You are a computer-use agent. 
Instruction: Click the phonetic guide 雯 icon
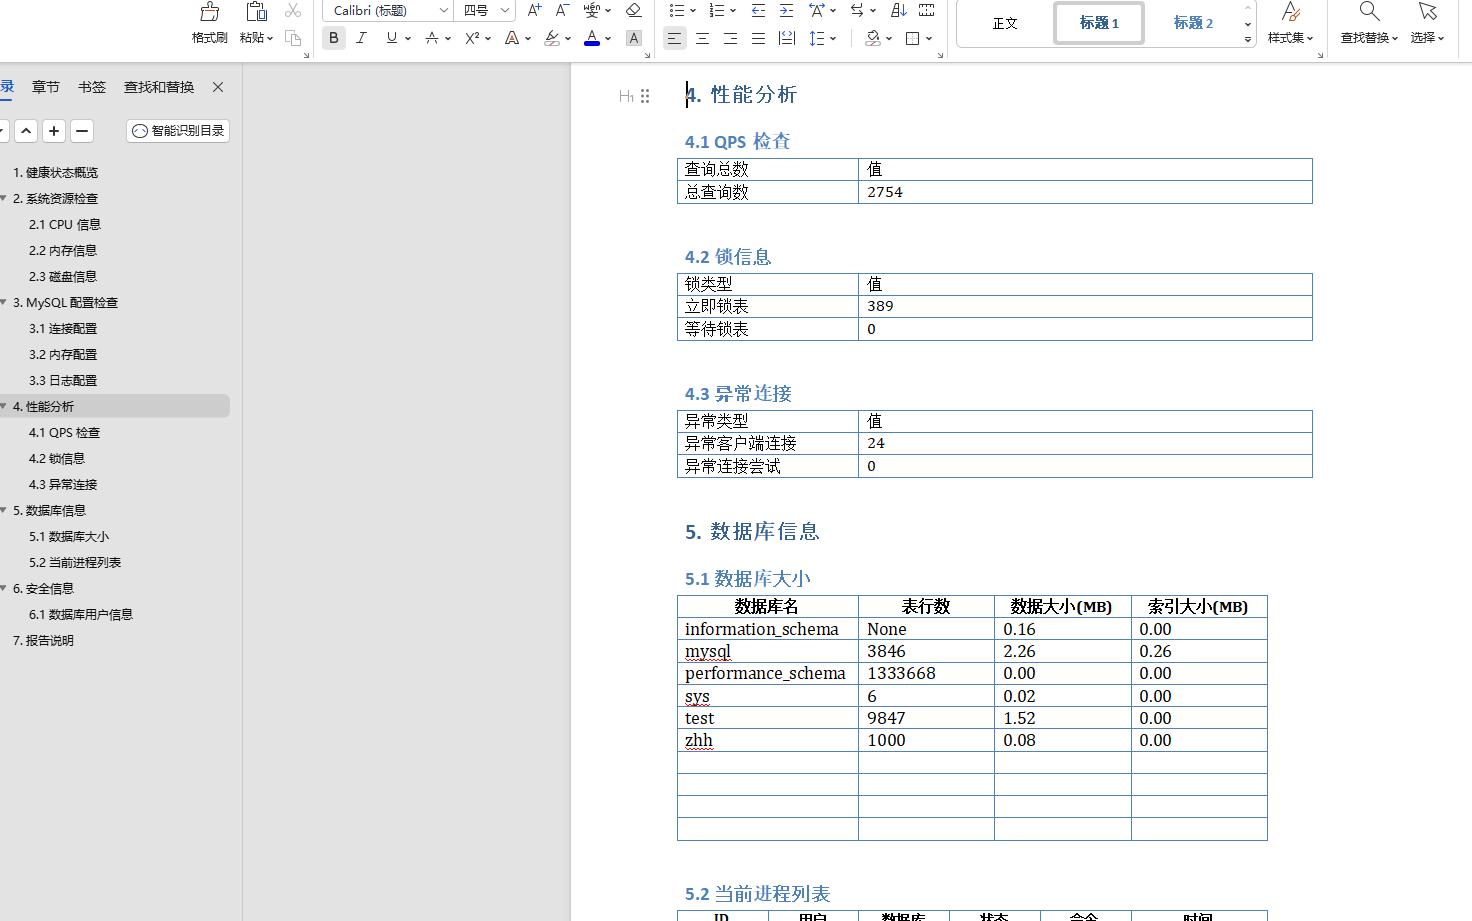coord(592,10)
